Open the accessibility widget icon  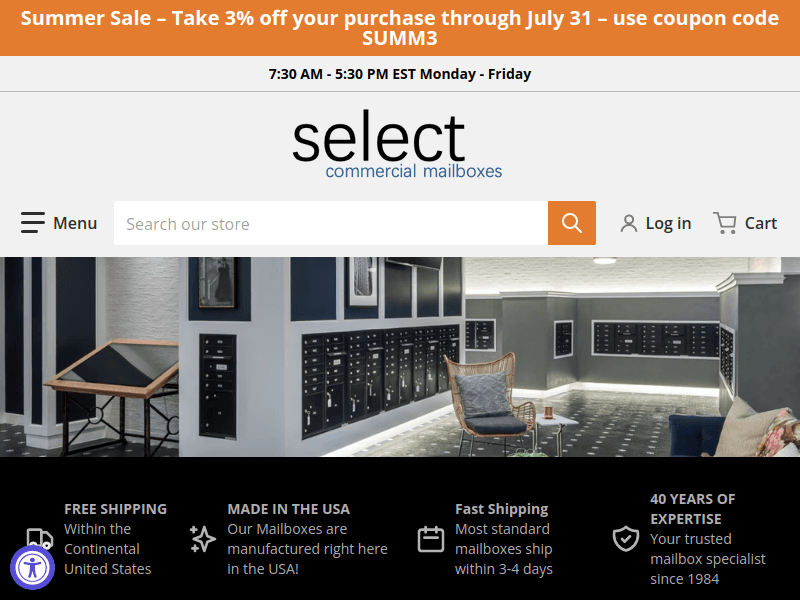tap(33, 568)
